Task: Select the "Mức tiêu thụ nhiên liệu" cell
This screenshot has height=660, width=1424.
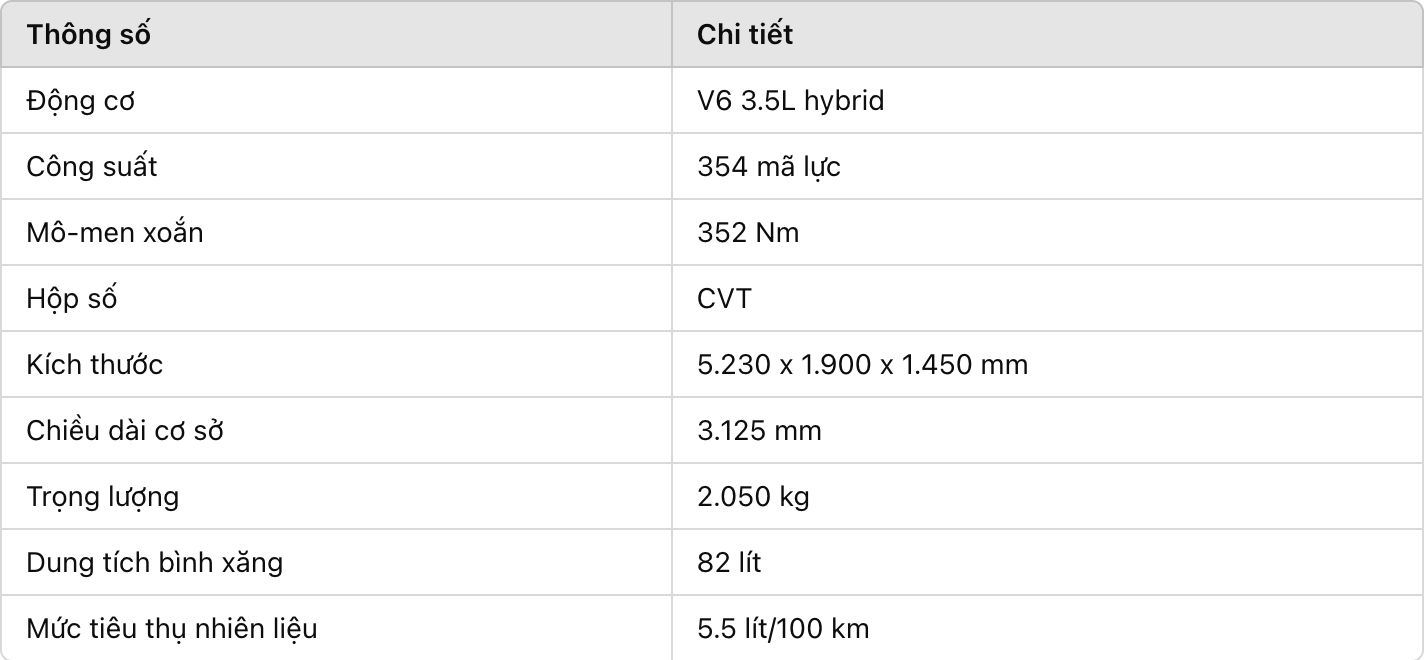Action: [172, 629]
